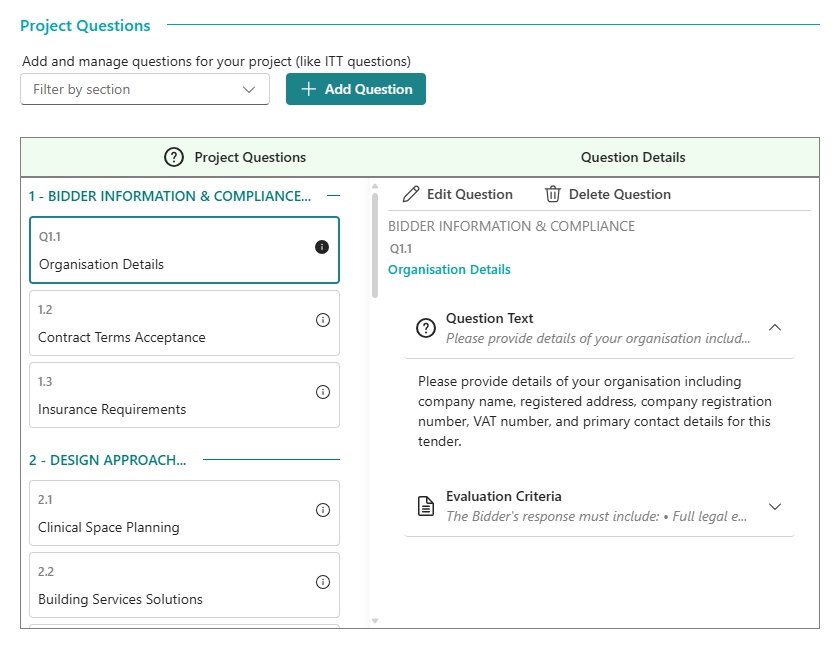Toggle section 2 Design Approach heading
The image size is (838, 658).
[x=184, y=460]
